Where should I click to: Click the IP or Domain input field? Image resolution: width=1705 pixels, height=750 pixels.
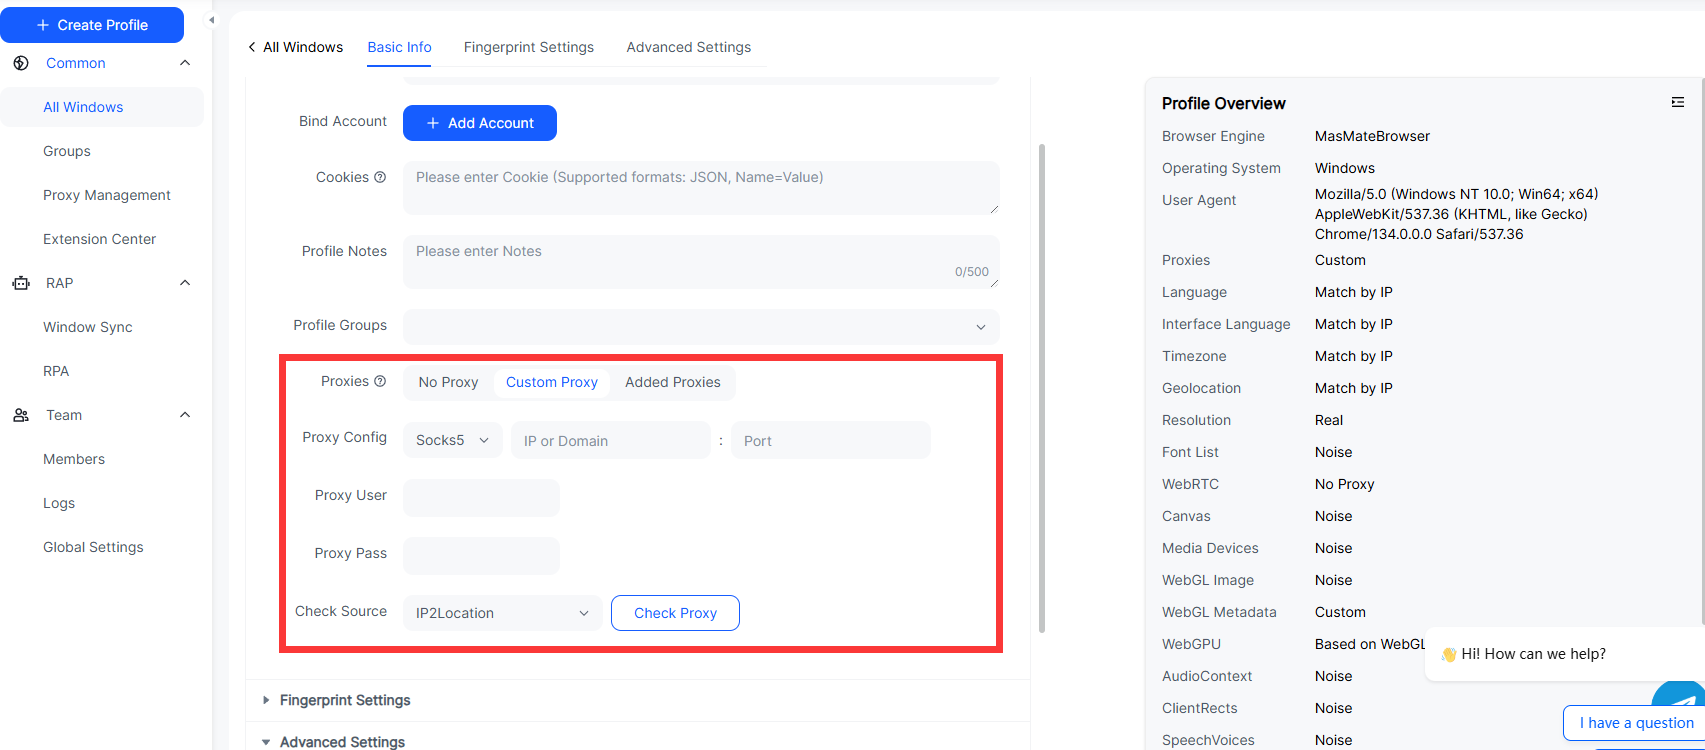click(610, 441)
